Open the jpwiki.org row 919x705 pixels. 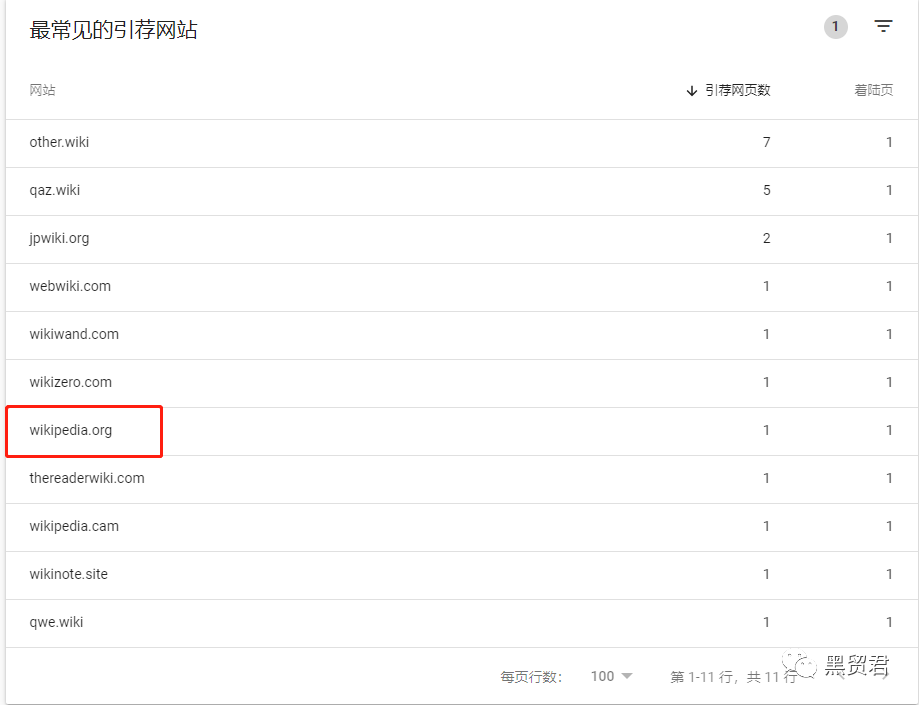pos(59,238)
